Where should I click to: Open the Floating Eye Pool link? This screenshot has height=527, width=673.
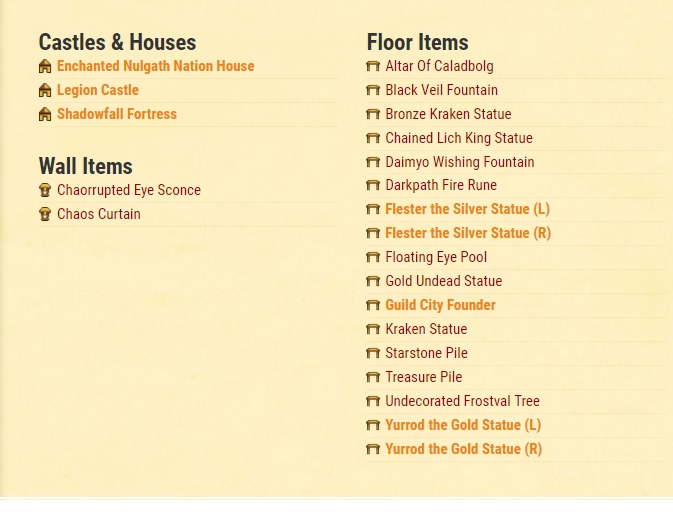click(x=436, y=257)
